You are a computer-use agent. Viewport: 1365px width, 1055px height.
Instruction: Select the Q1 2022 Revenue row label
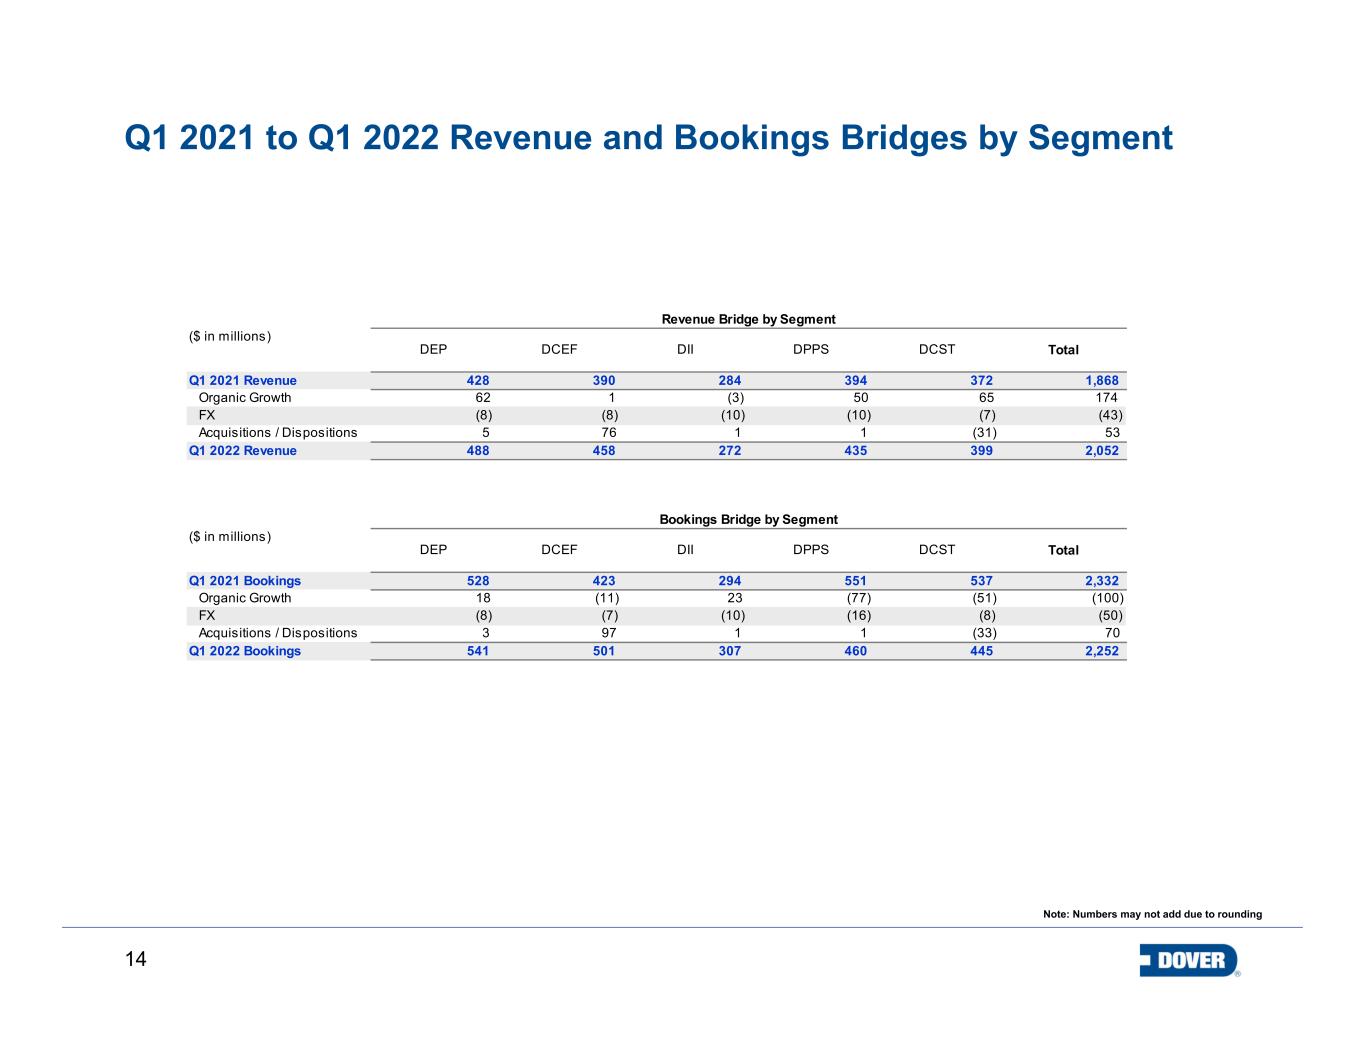tap(243, 450)
